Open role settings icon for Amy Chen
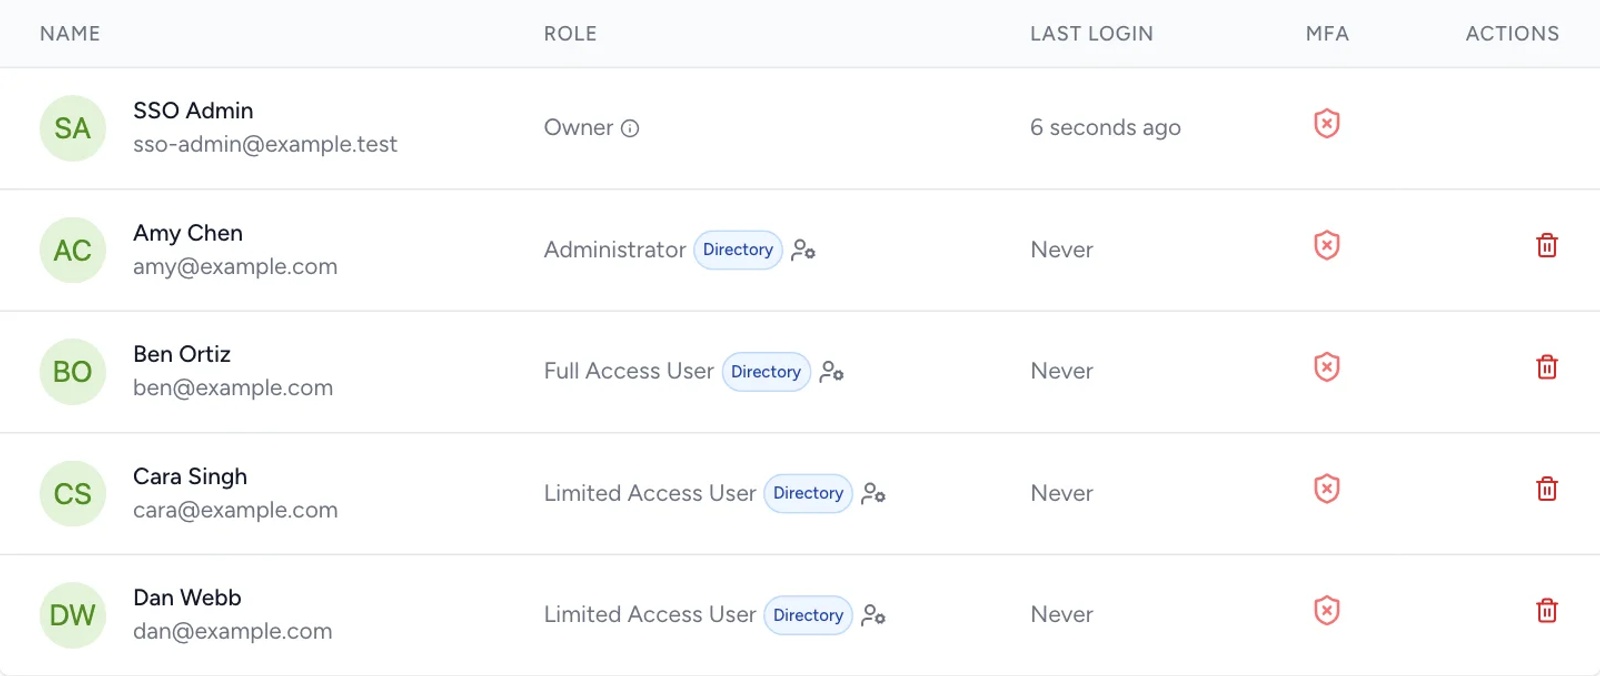 803,250
